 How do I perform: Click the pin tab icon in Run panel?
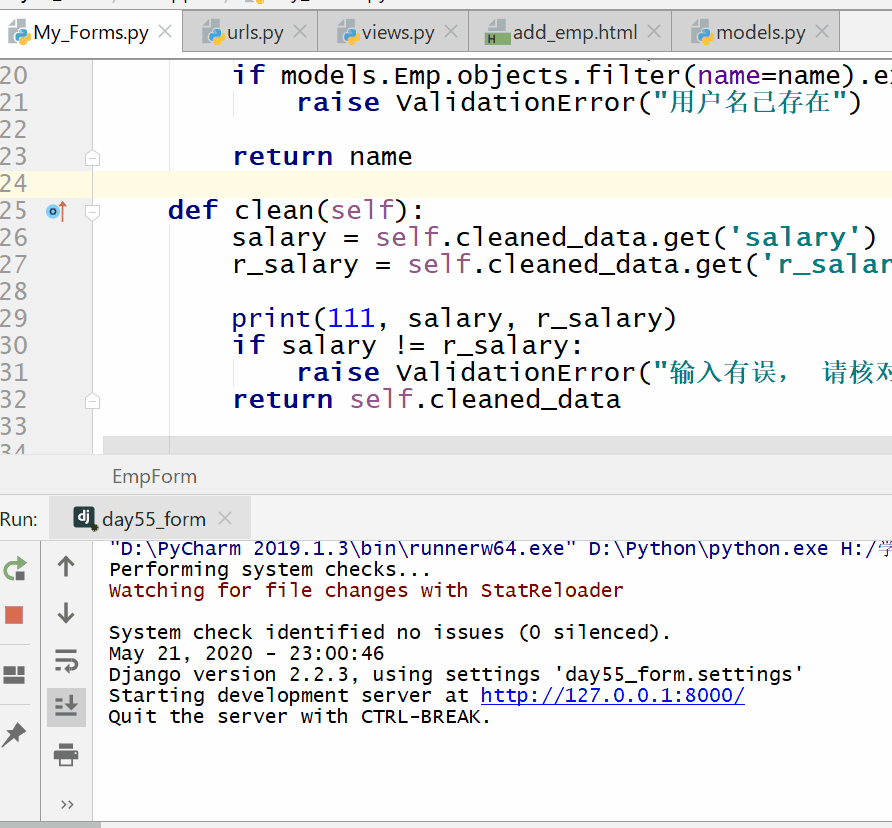tap(14, 736)
